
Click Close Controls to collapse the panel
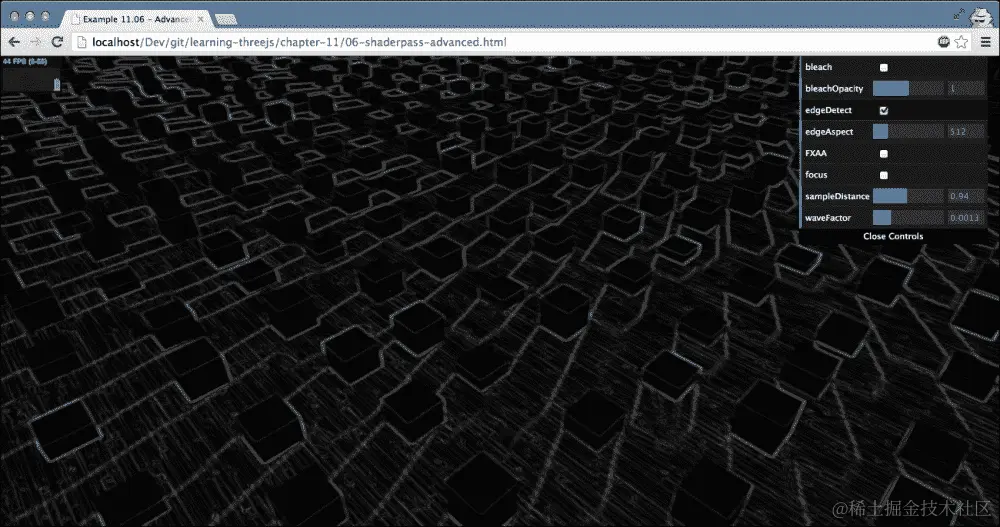893,236
